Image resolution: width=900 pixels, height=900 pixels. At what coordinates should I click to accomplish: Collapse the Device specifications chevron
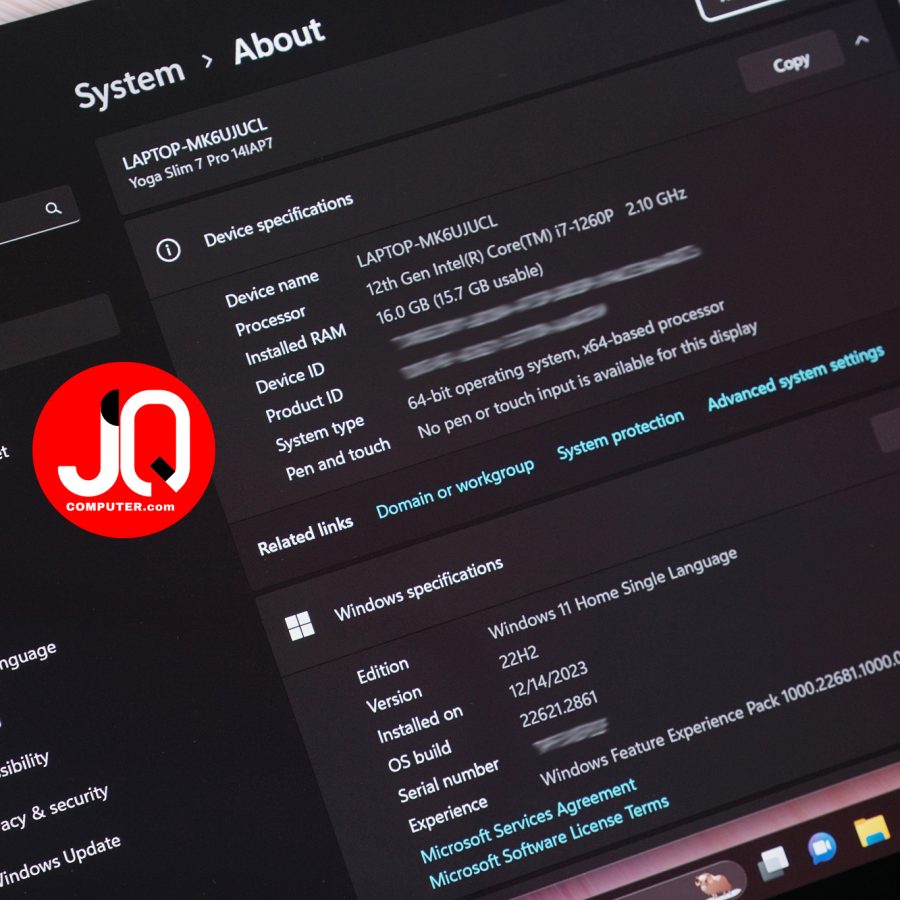click(x=862, y=40)
